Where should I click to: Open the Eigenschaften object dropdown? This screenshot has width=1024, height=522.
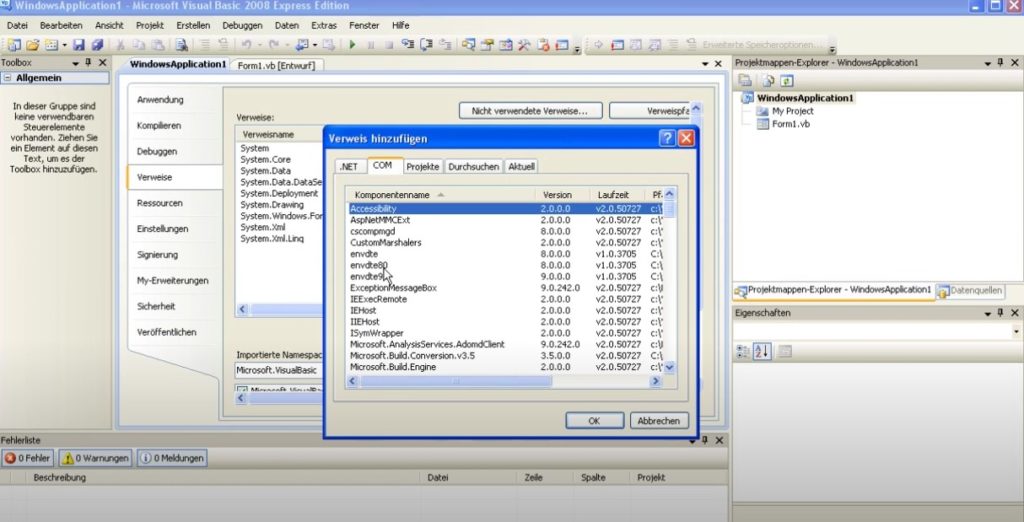click(1016, 331)
